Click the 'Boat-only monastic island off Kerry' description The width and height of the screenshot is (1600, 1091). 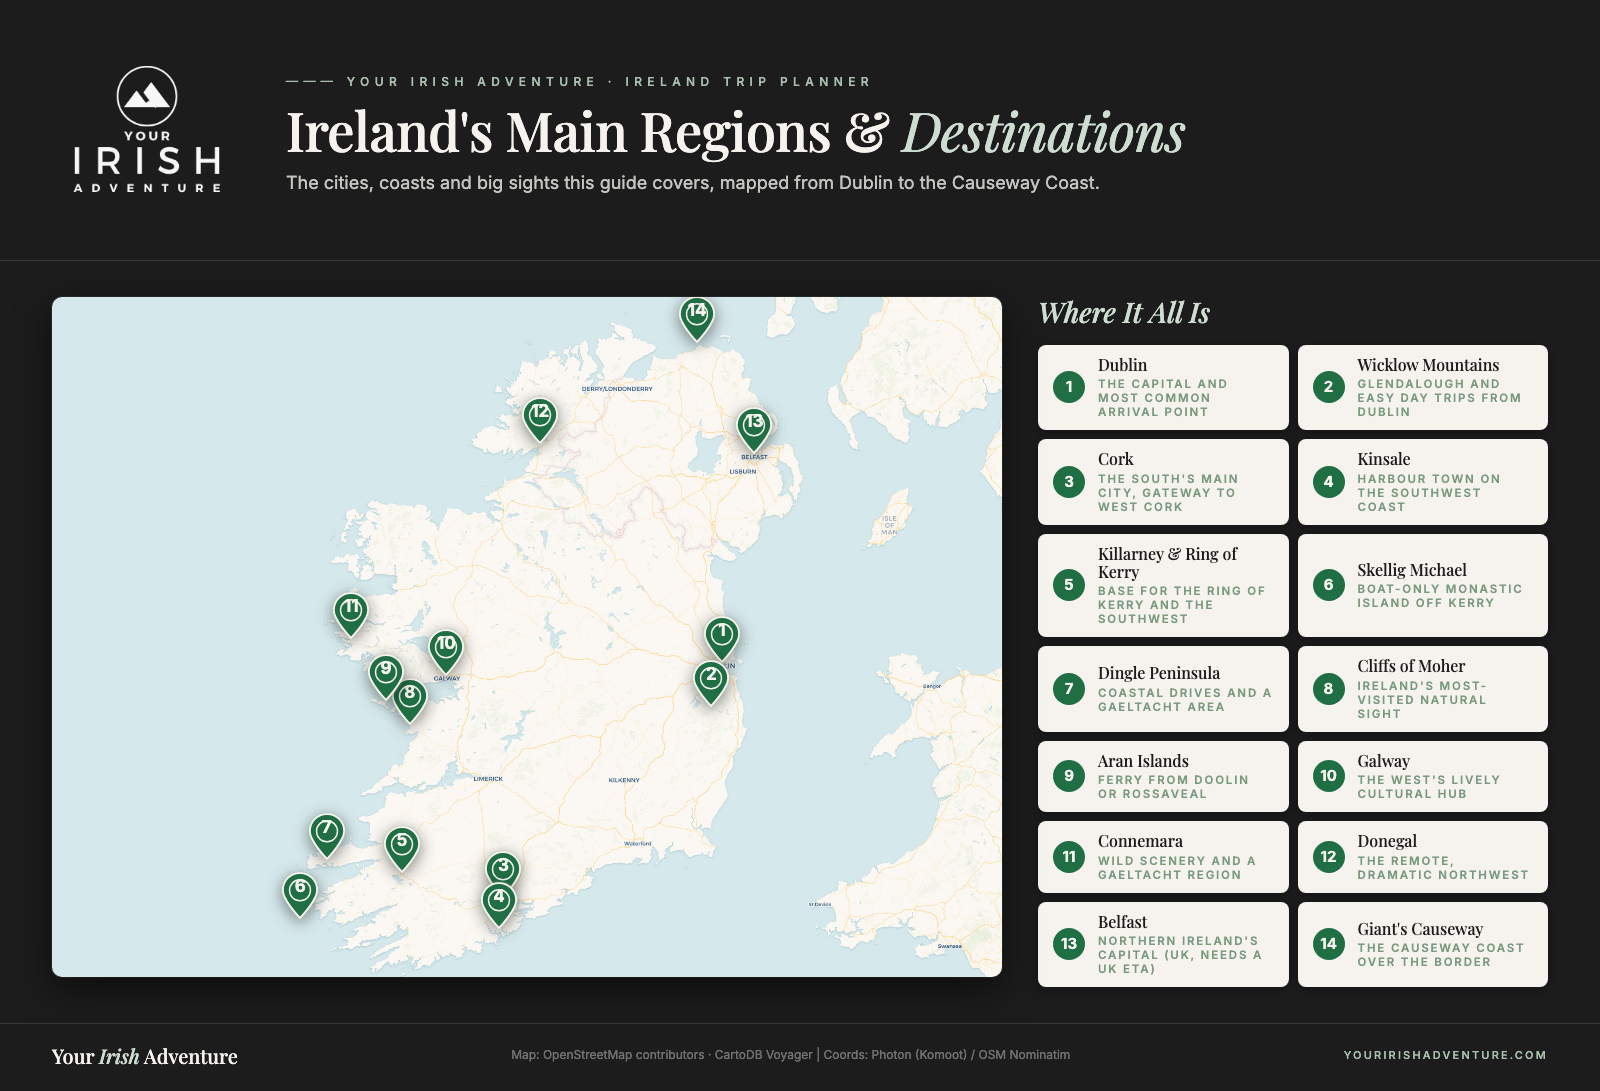(x=1439, y=596)
